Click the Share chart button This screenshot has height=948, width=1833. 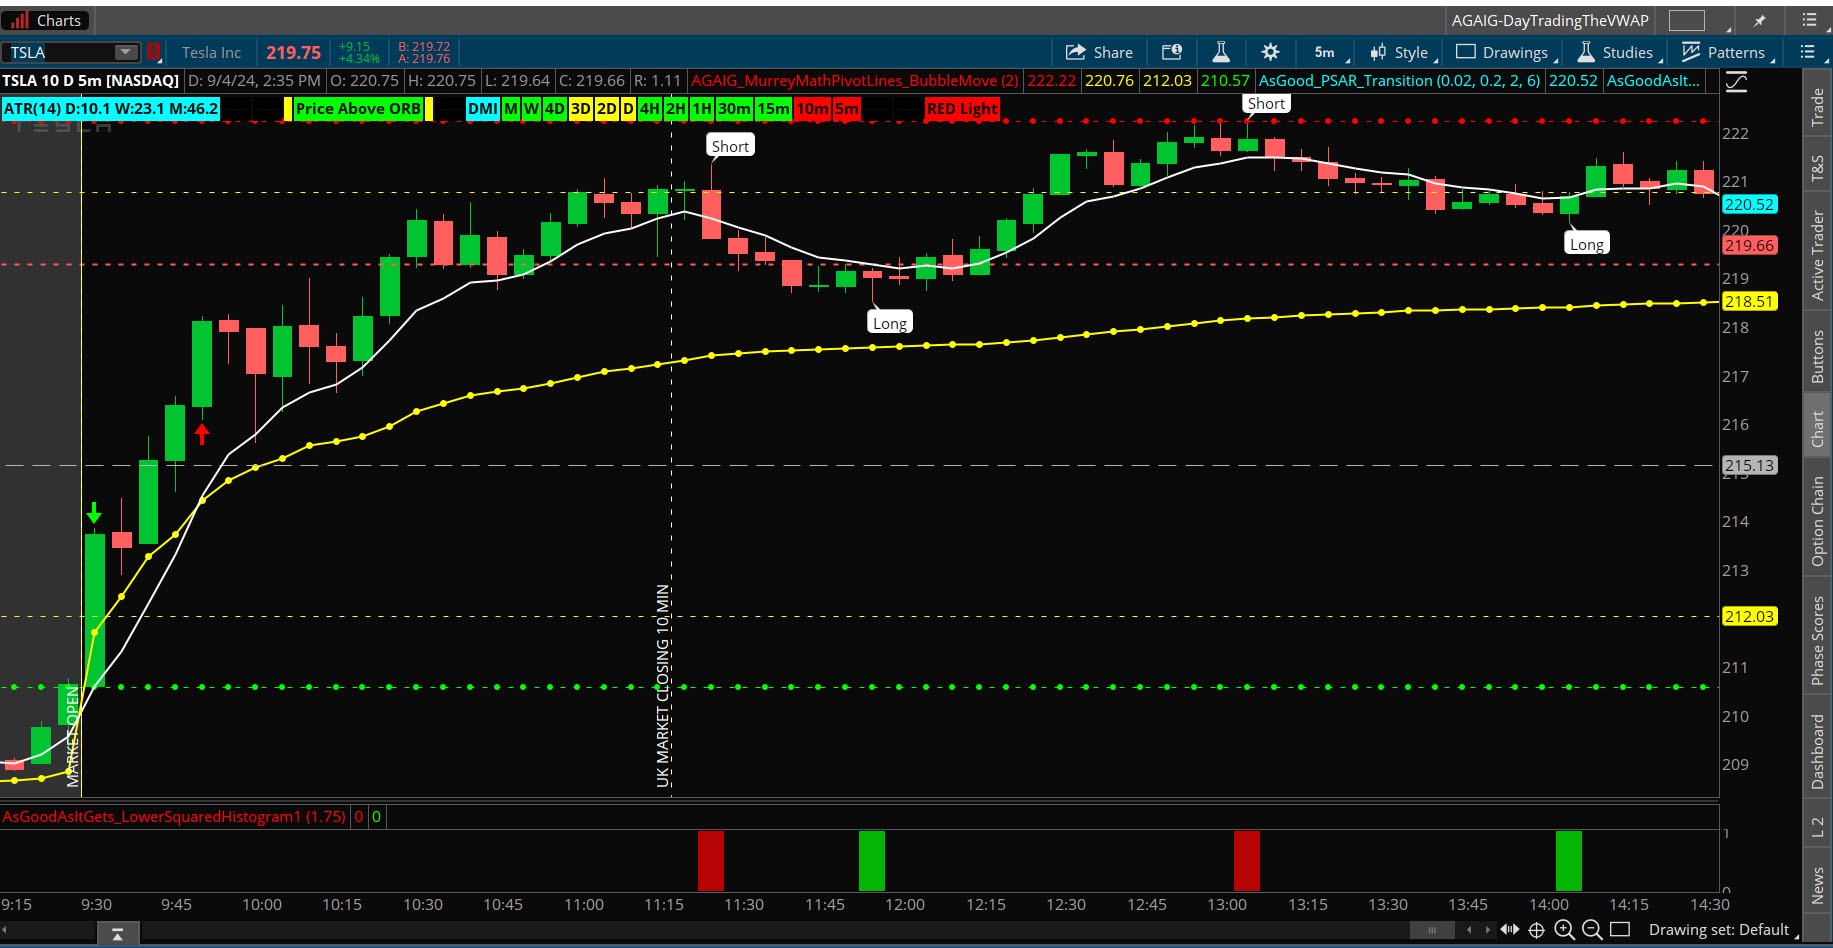point(1099,52)
